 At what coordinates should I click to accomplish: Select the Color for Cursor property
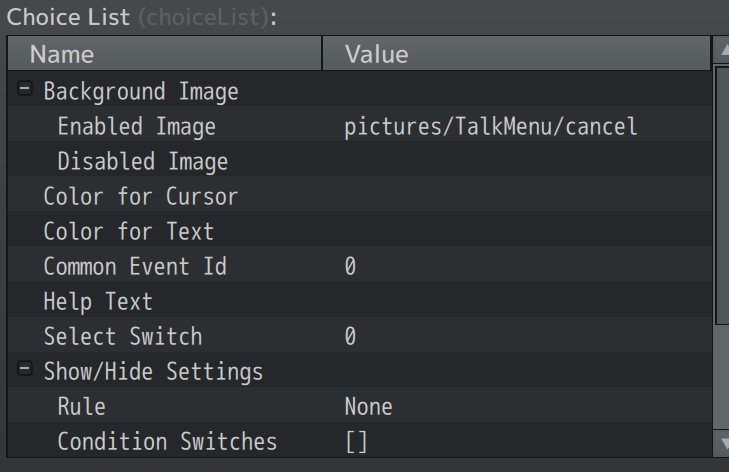(140, 197)
